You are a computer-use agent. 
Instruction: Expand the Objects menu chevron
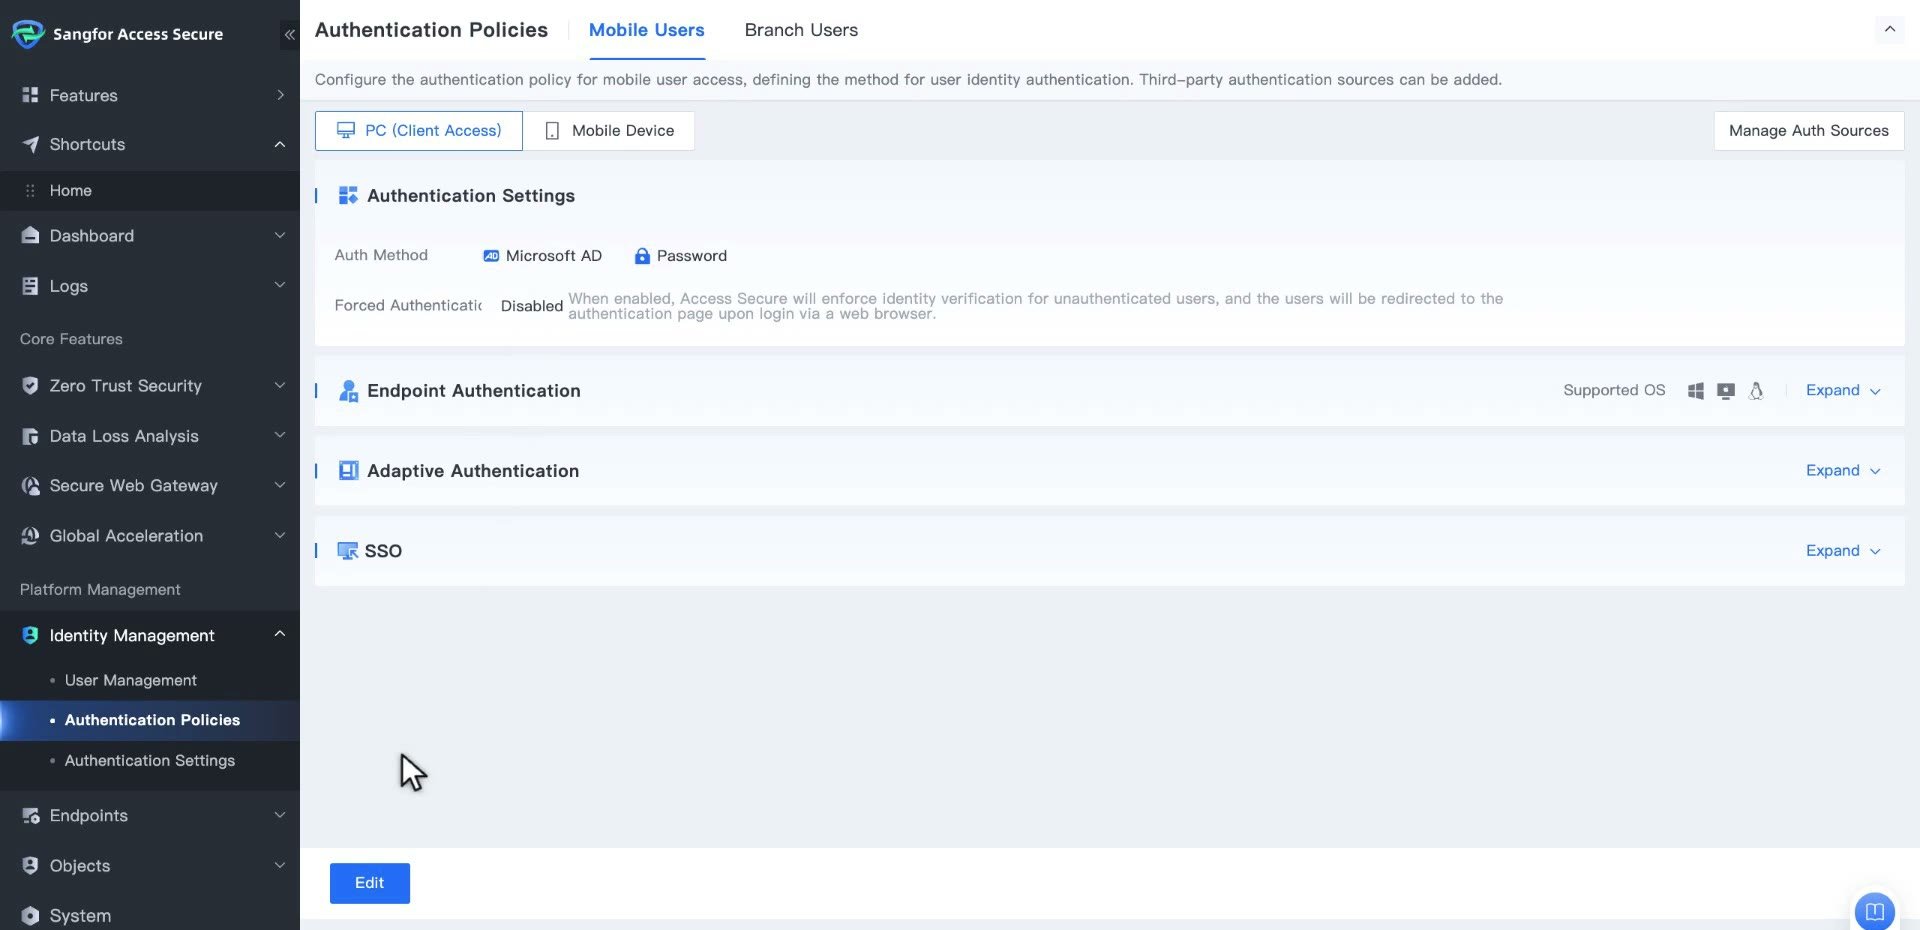(x=280, y=865)
